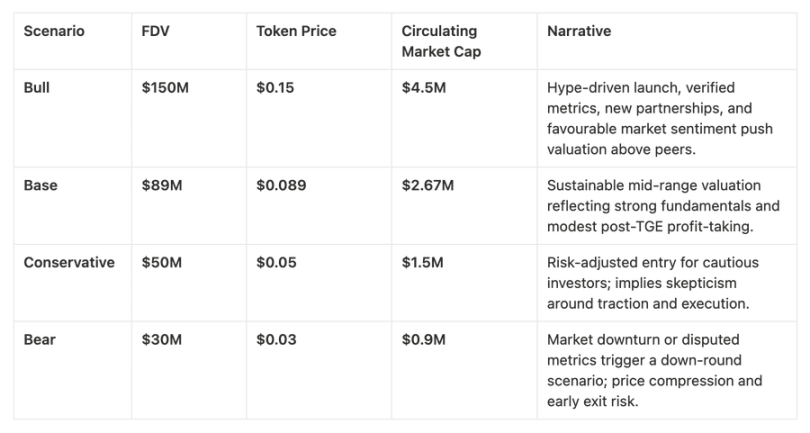Click the $50M FDV value
This screenshot has width=810, height=433.
click(x=162, y=262)
